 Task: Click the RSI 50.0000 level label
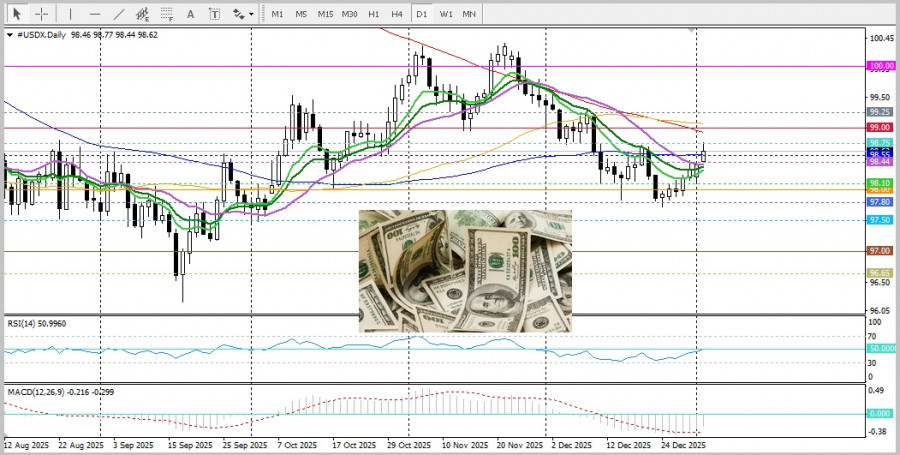point(882,349)
